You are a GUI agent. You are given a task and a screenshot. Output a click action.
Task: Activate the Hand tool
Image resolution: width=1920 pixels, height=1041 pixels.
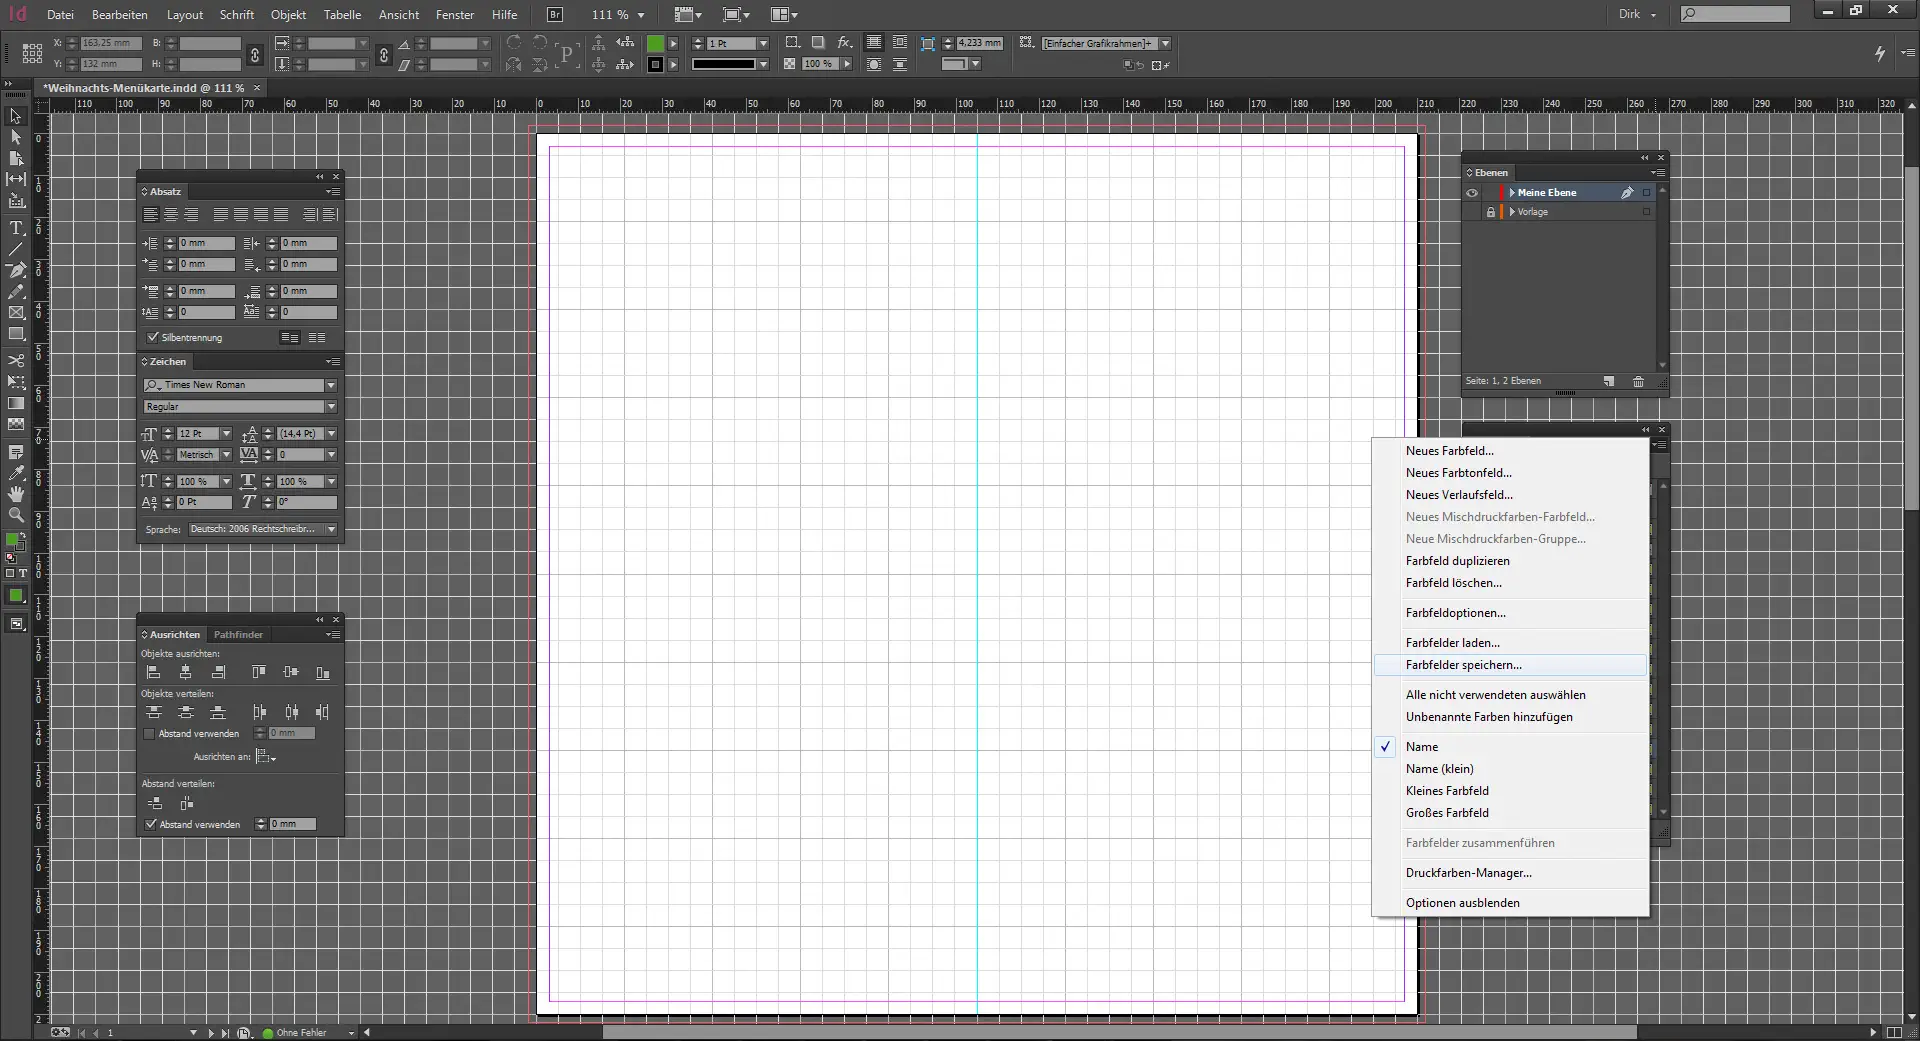click(16, 494)
